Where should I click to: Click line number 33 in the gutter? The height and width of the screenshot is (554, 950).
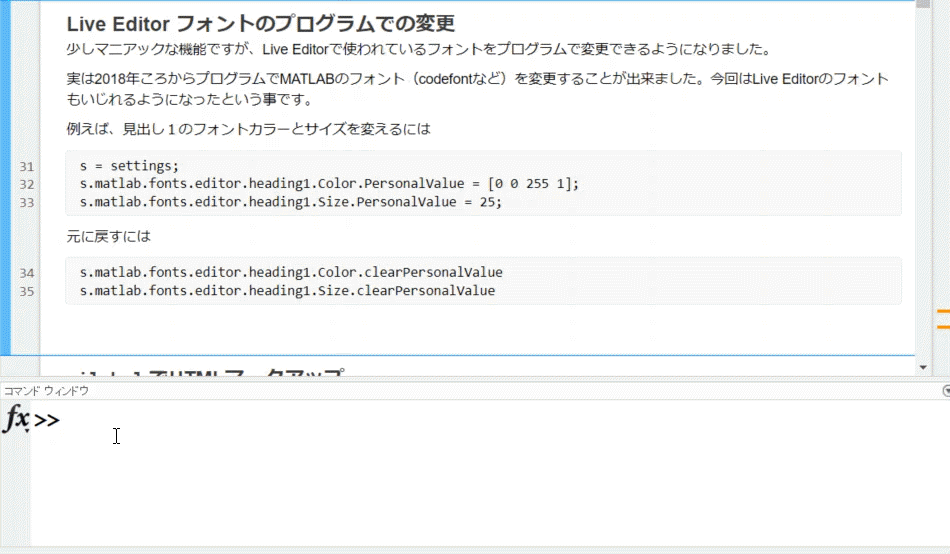27,202
